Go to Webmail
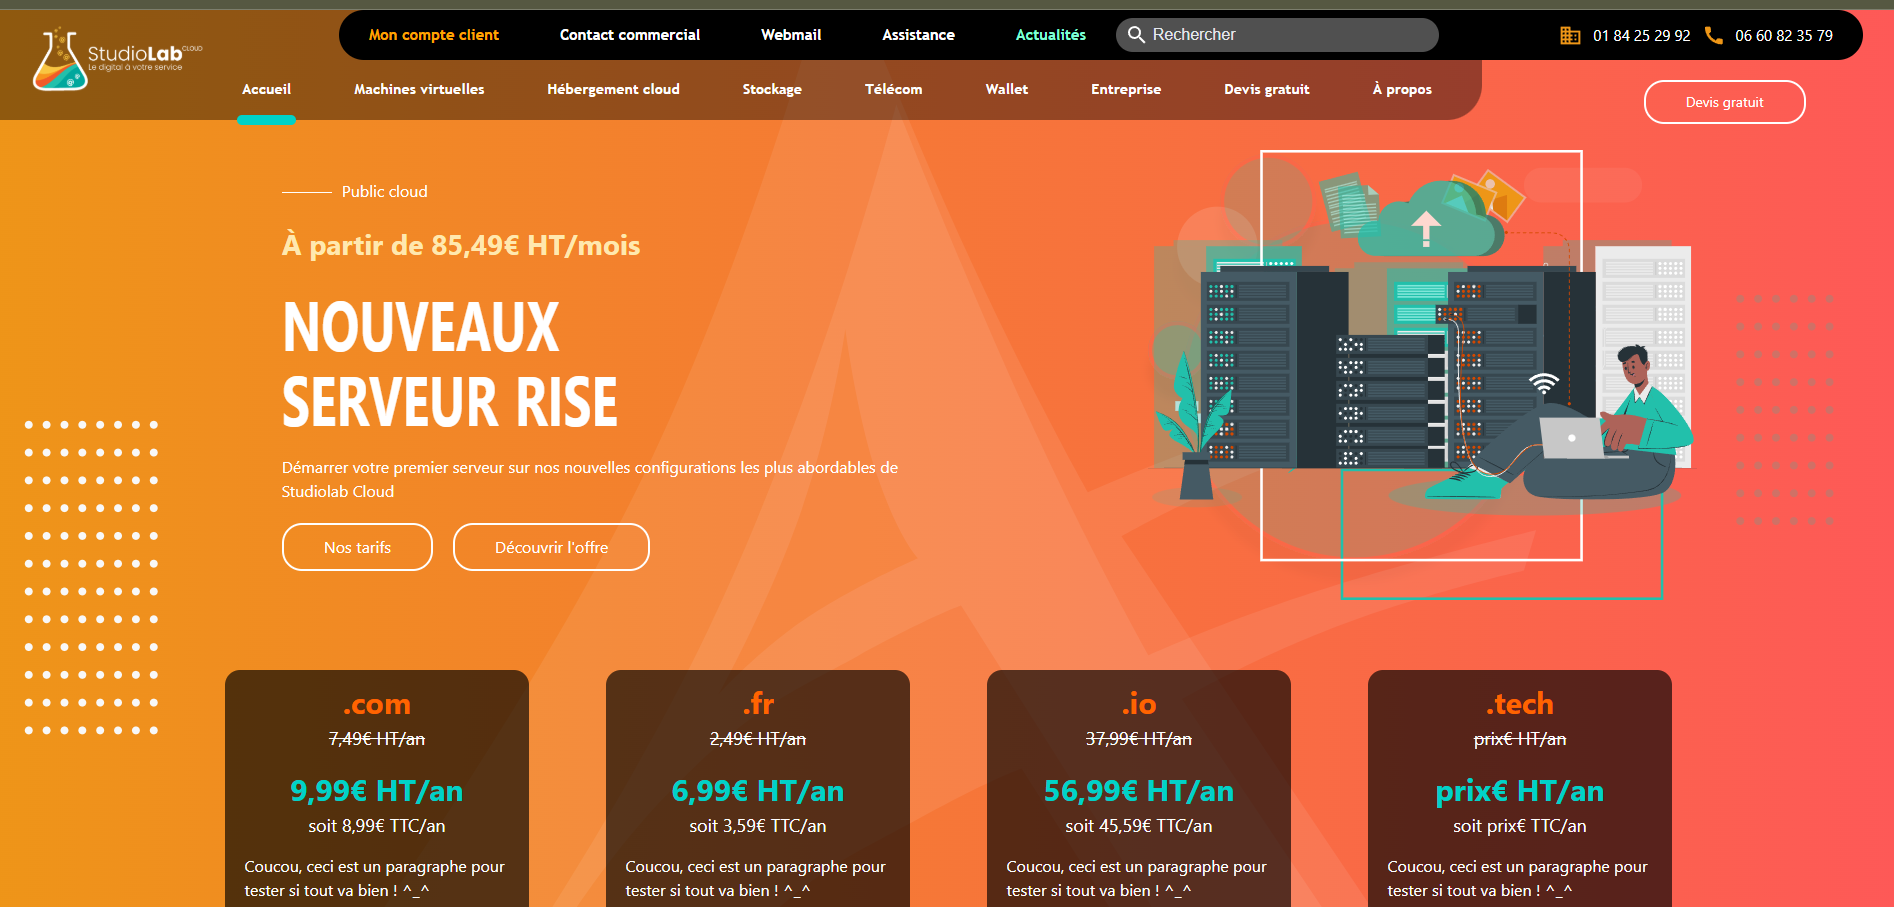1894x907 pixels. pyautogui.click(x=790, y=35)
